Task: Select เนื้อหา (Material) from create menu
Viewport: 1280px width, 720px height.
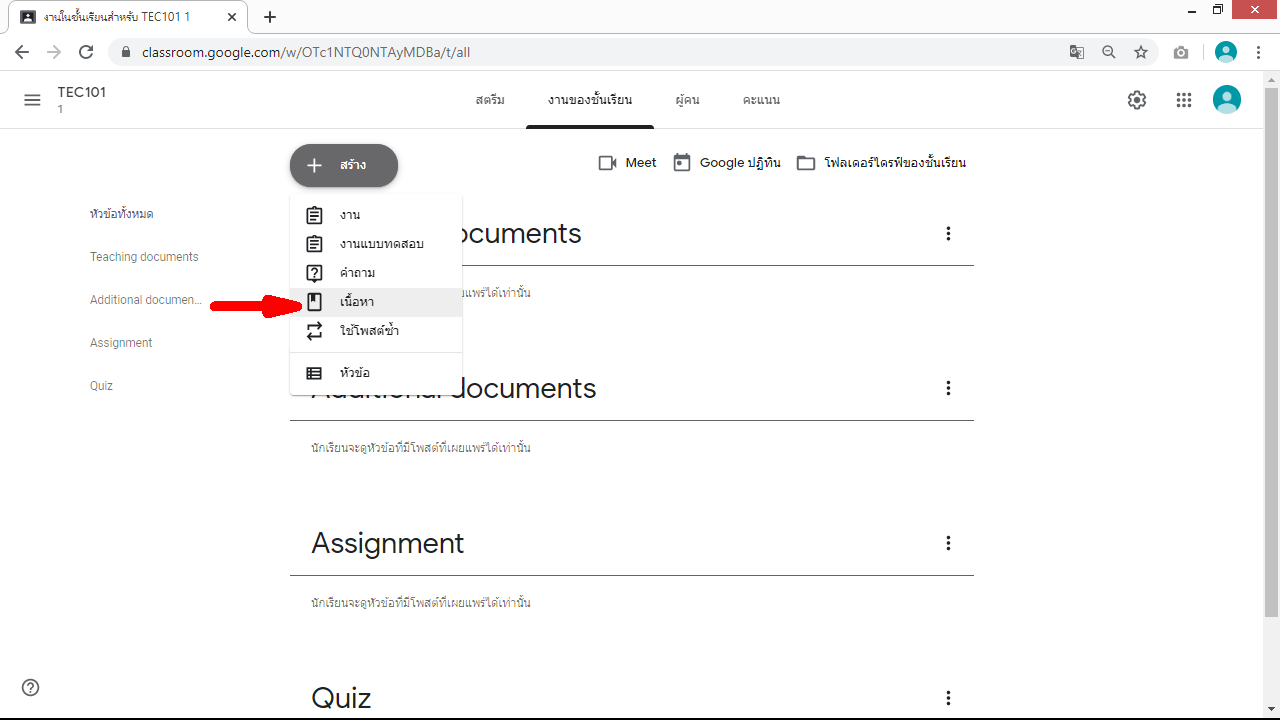Action: pyautogui.click(x=357, y=302)
